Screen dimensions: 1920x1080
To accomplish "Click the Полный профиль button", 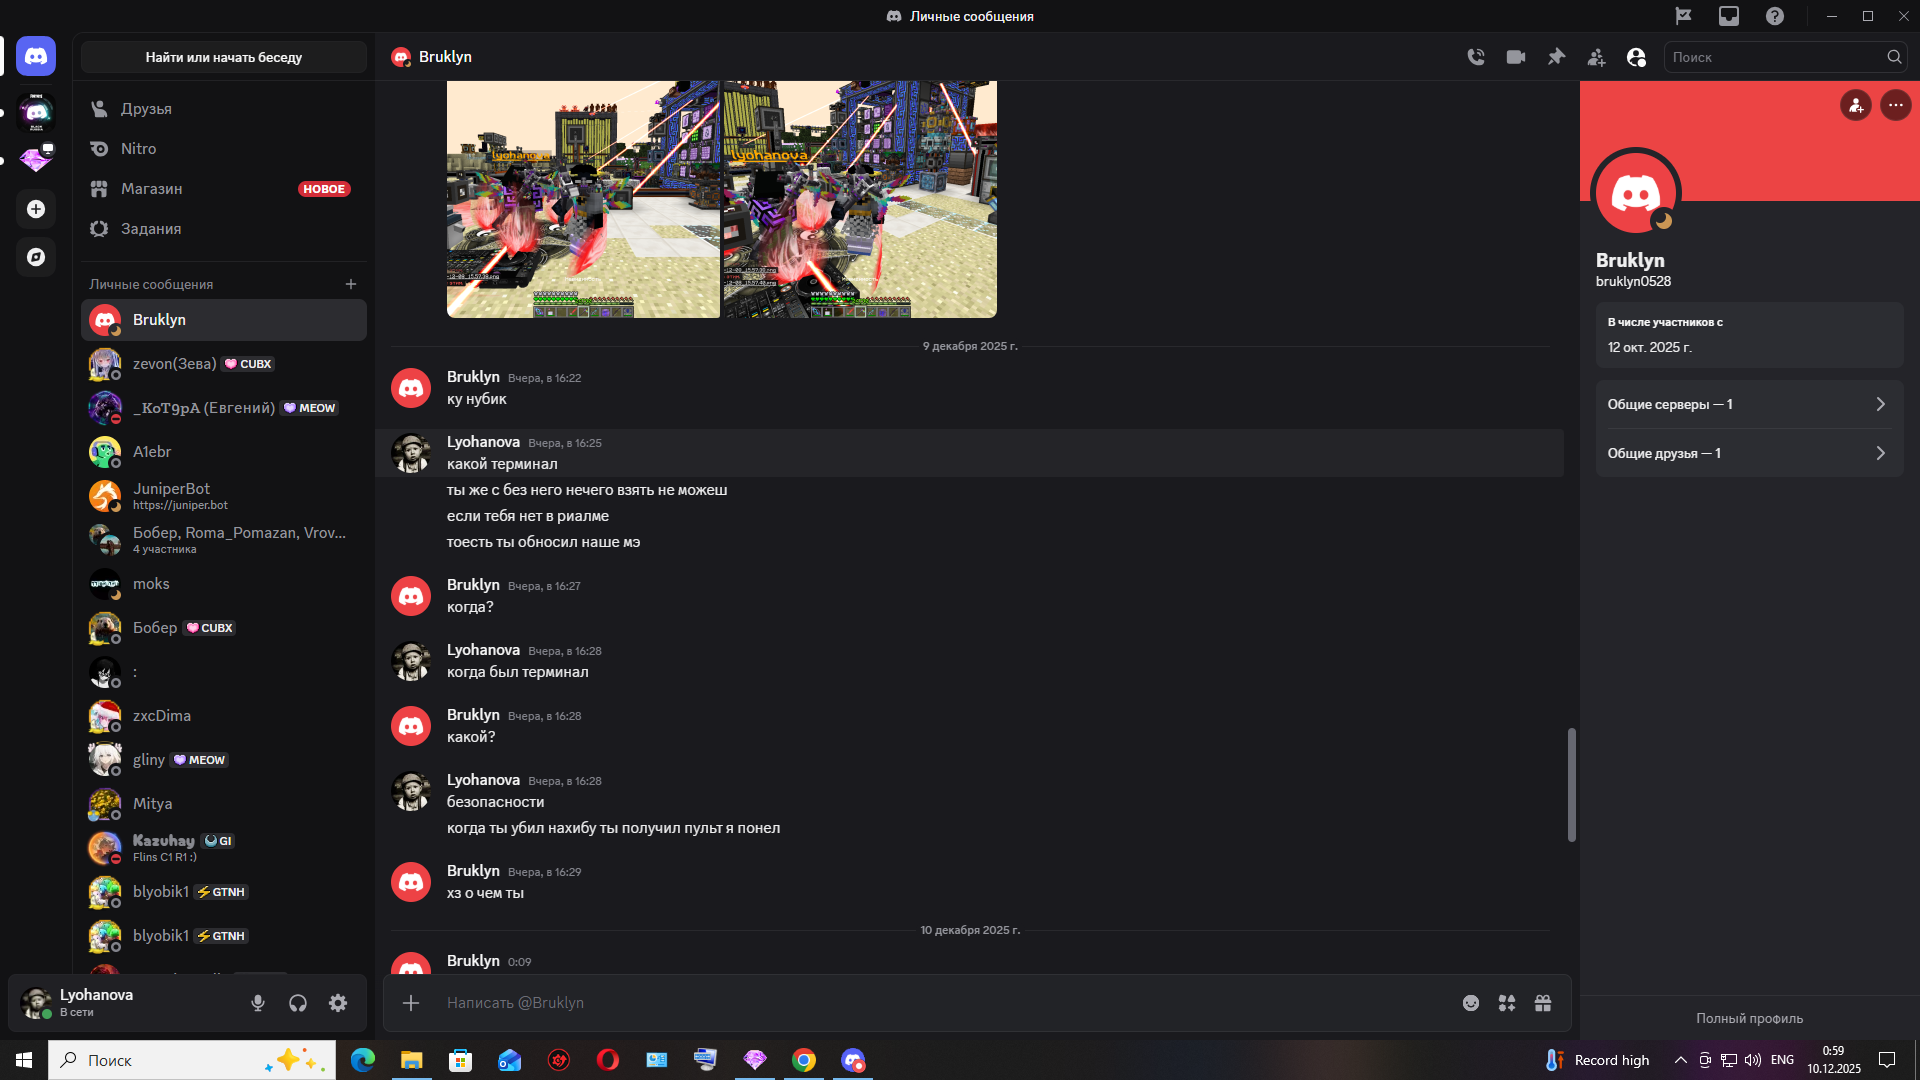I will (1749, 1018).
